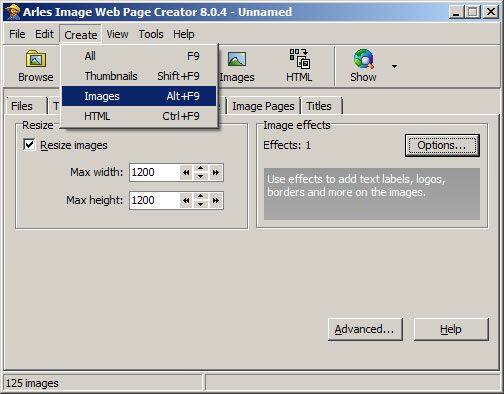This screenshot has width=504, height=394.
Task: Click the Max width large-decrease double arrow
Action: 186,172
